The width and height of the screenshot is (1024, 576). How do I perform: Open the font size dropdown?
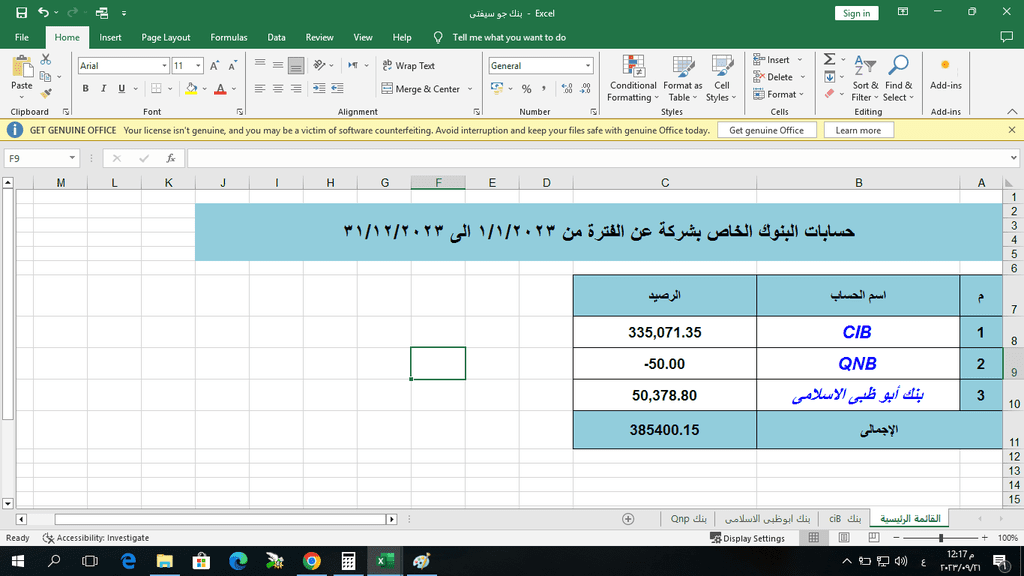coord(198,65)
